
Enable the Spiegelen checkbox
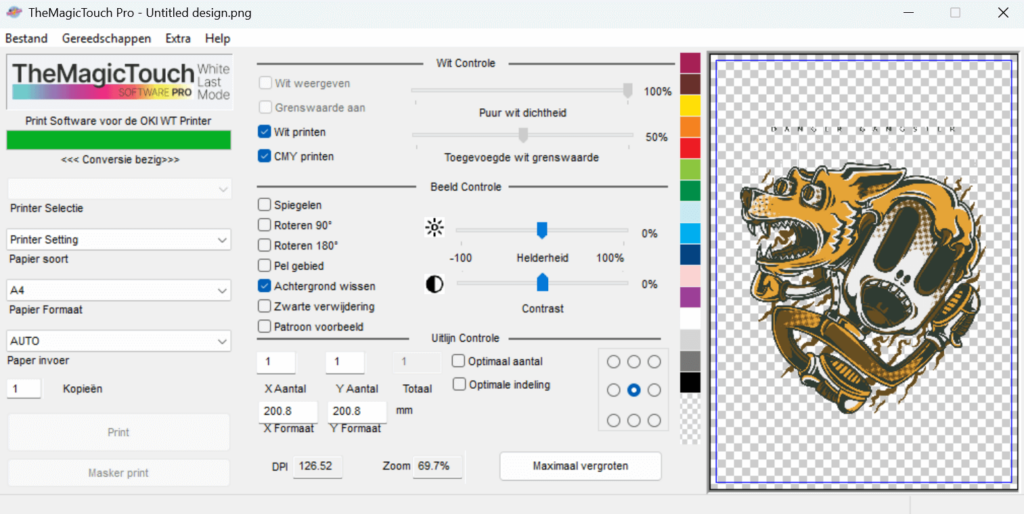coord(264,205)
